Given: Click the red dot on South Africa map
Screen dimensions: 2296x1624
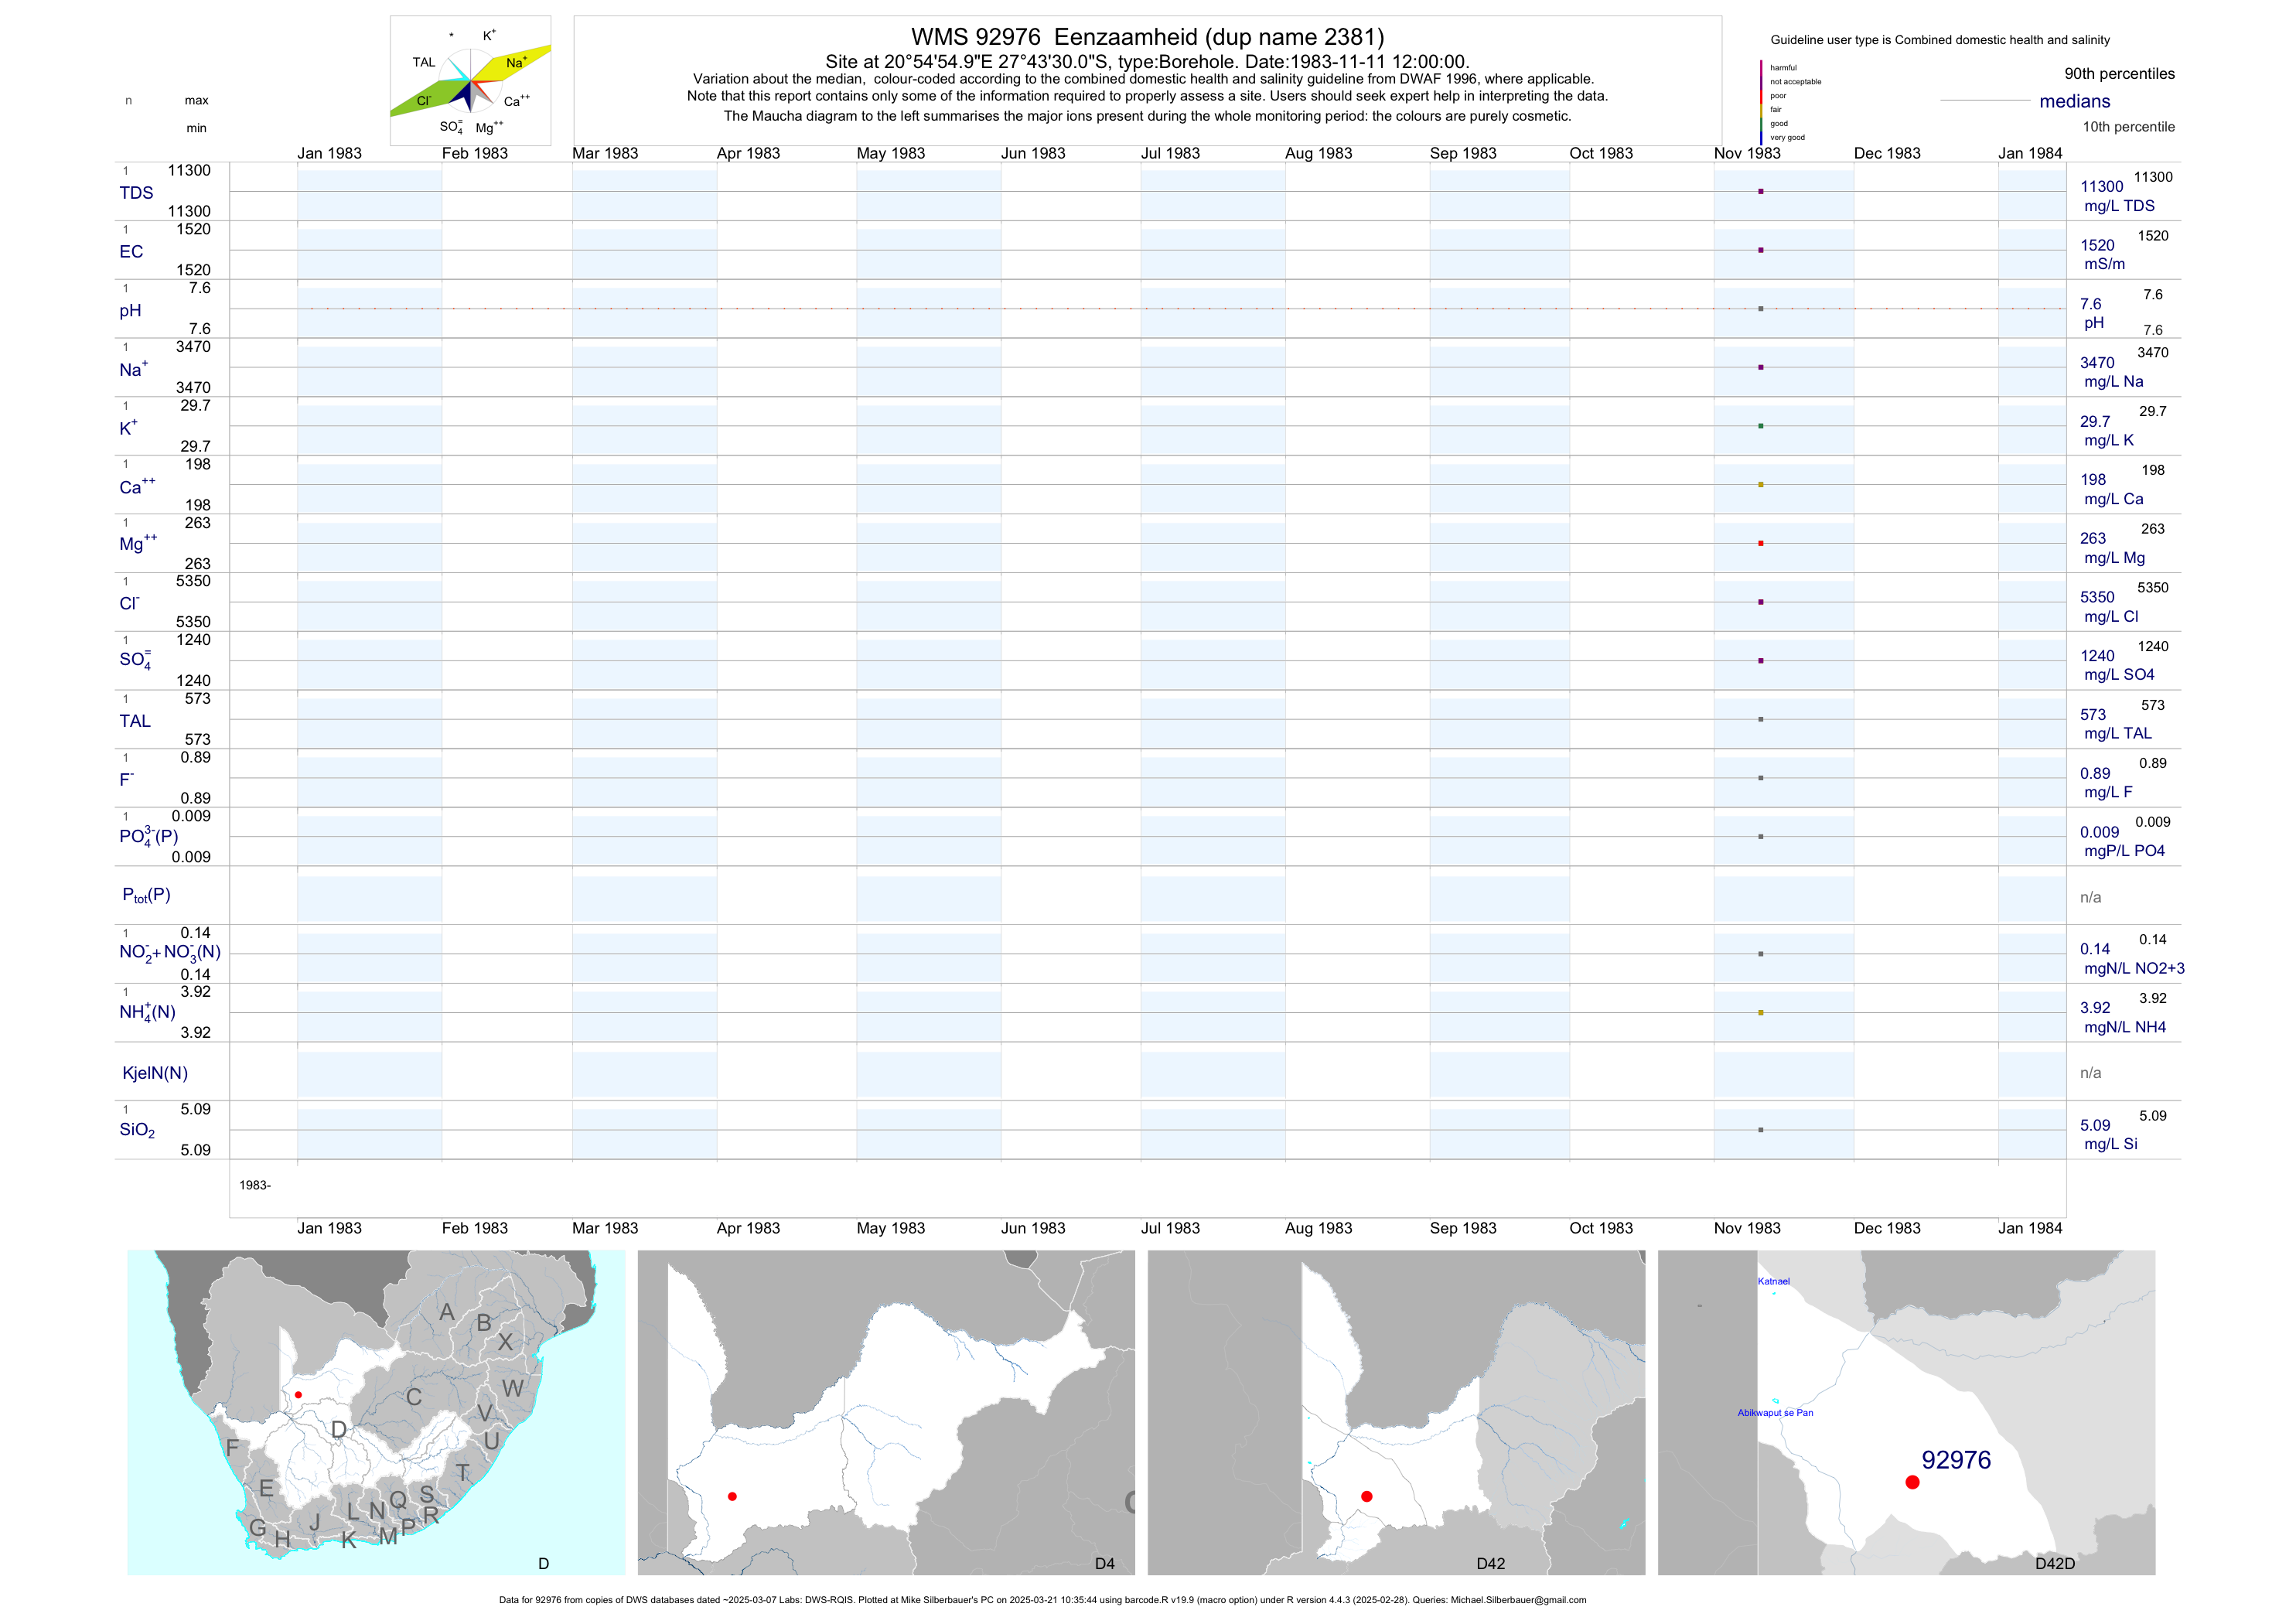Looking at the screenshot, I should pos(298,1395).
